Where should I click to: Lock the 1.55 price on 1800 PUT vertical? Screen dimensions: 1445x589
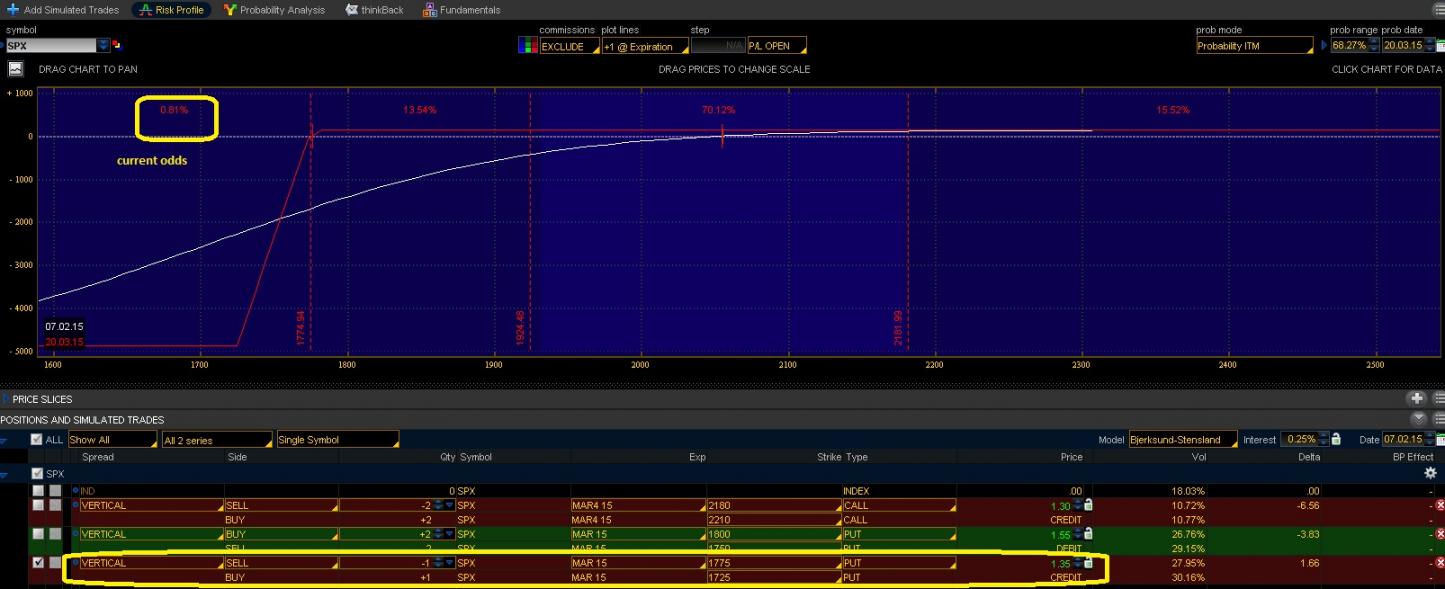(x=1088, y=534)
